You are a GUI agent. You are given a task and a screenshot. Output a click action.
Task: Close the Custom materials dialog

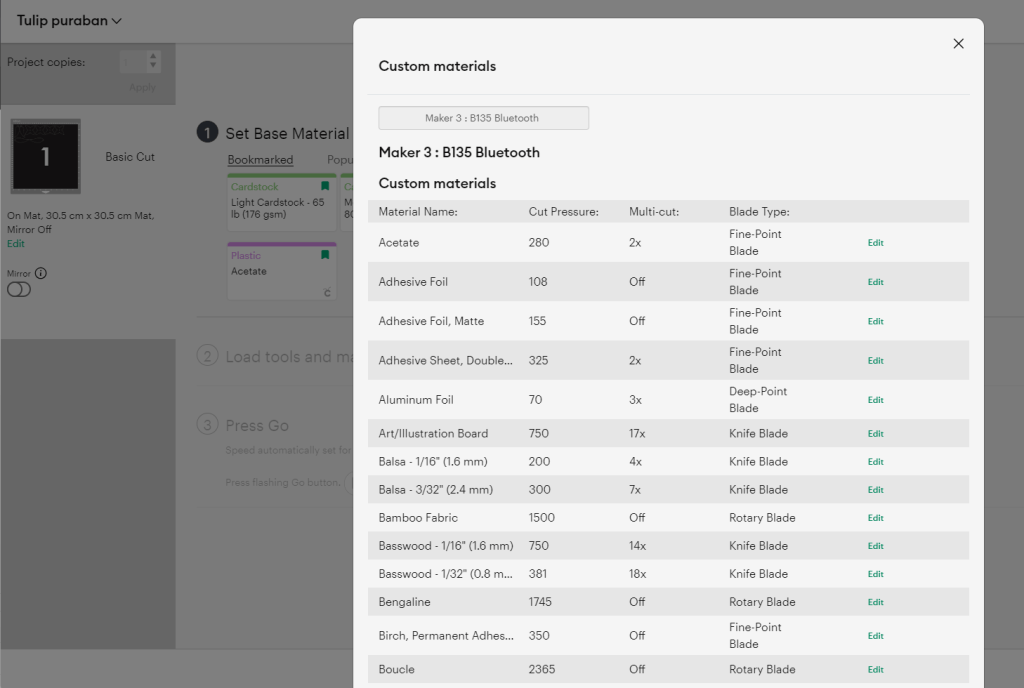(x=958, y=43)
